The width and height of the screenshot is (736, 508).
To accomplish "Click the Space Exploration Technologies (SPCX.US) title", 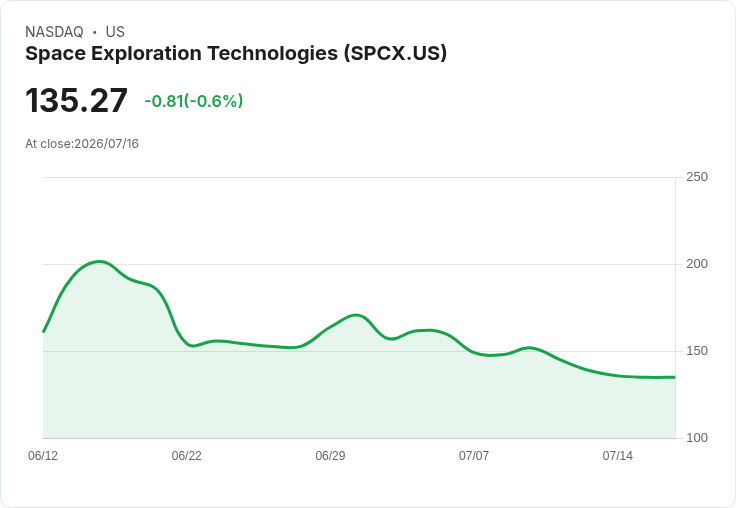I will point(236,54).
